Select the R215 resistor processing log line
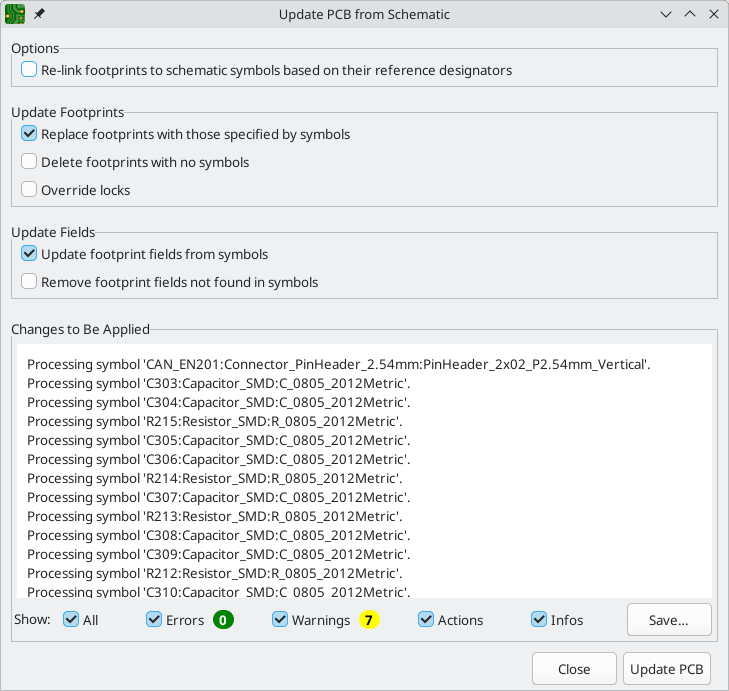 (x=214, y=421)
